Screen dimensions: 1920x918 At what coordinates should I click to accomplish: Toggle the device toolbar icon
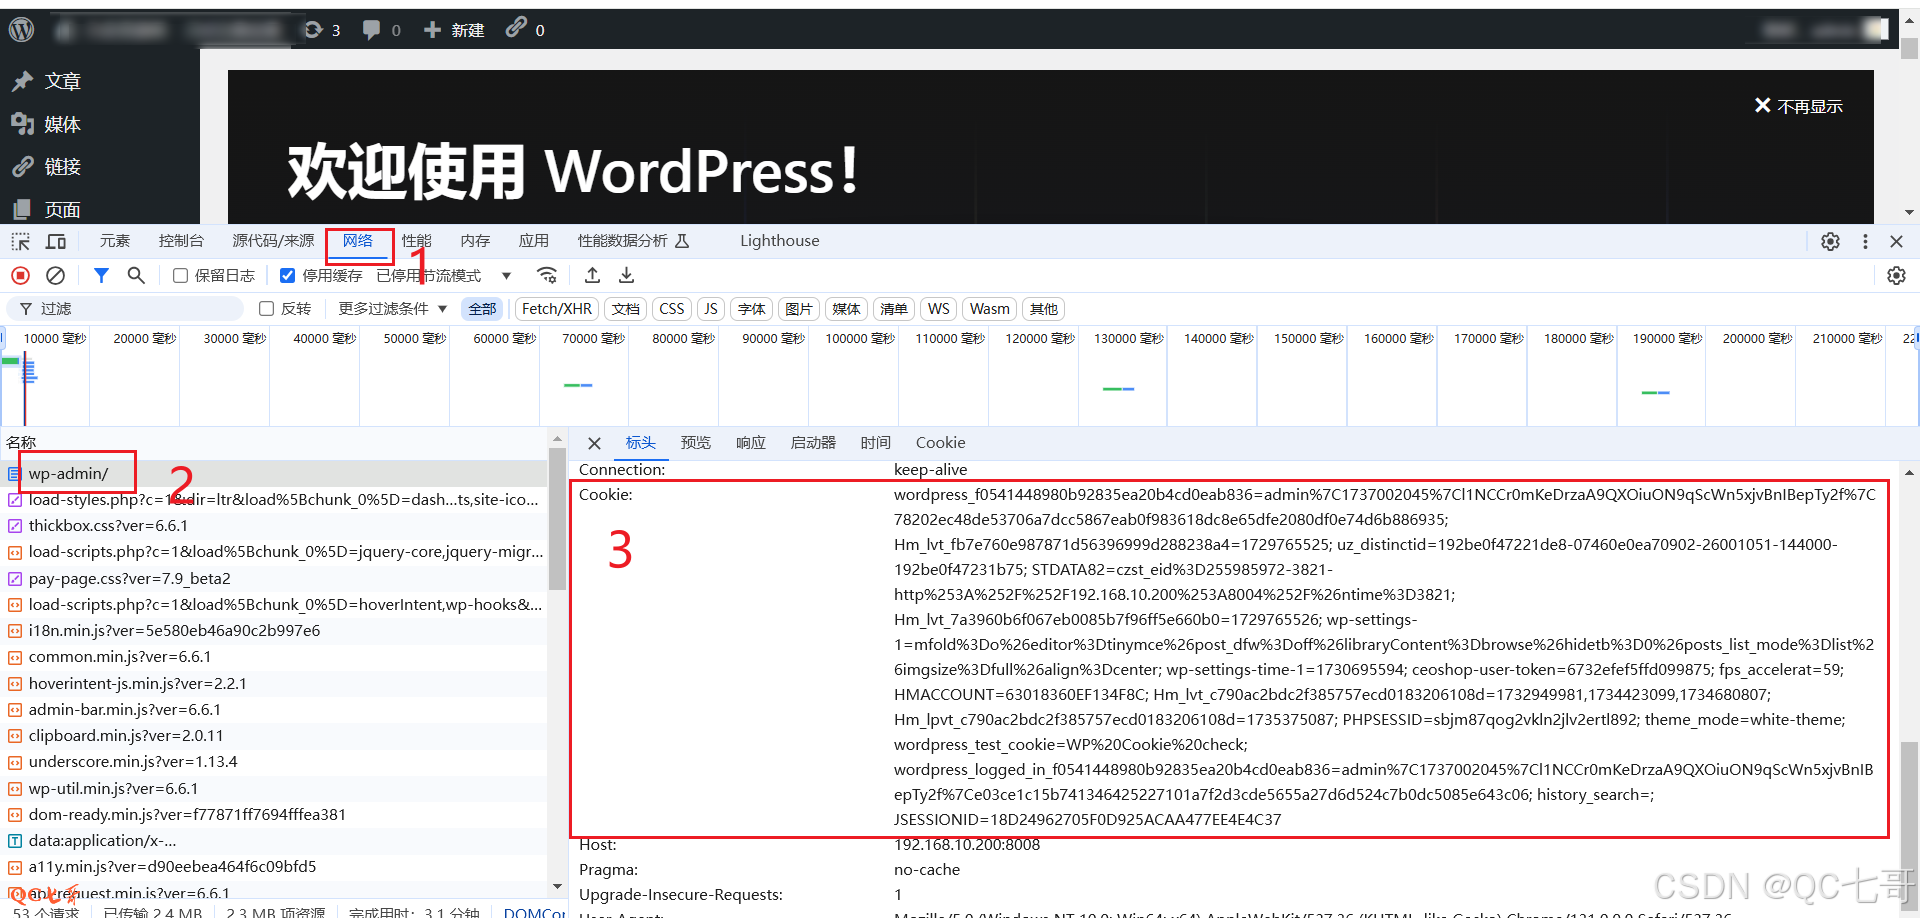(x=56, y=241)
